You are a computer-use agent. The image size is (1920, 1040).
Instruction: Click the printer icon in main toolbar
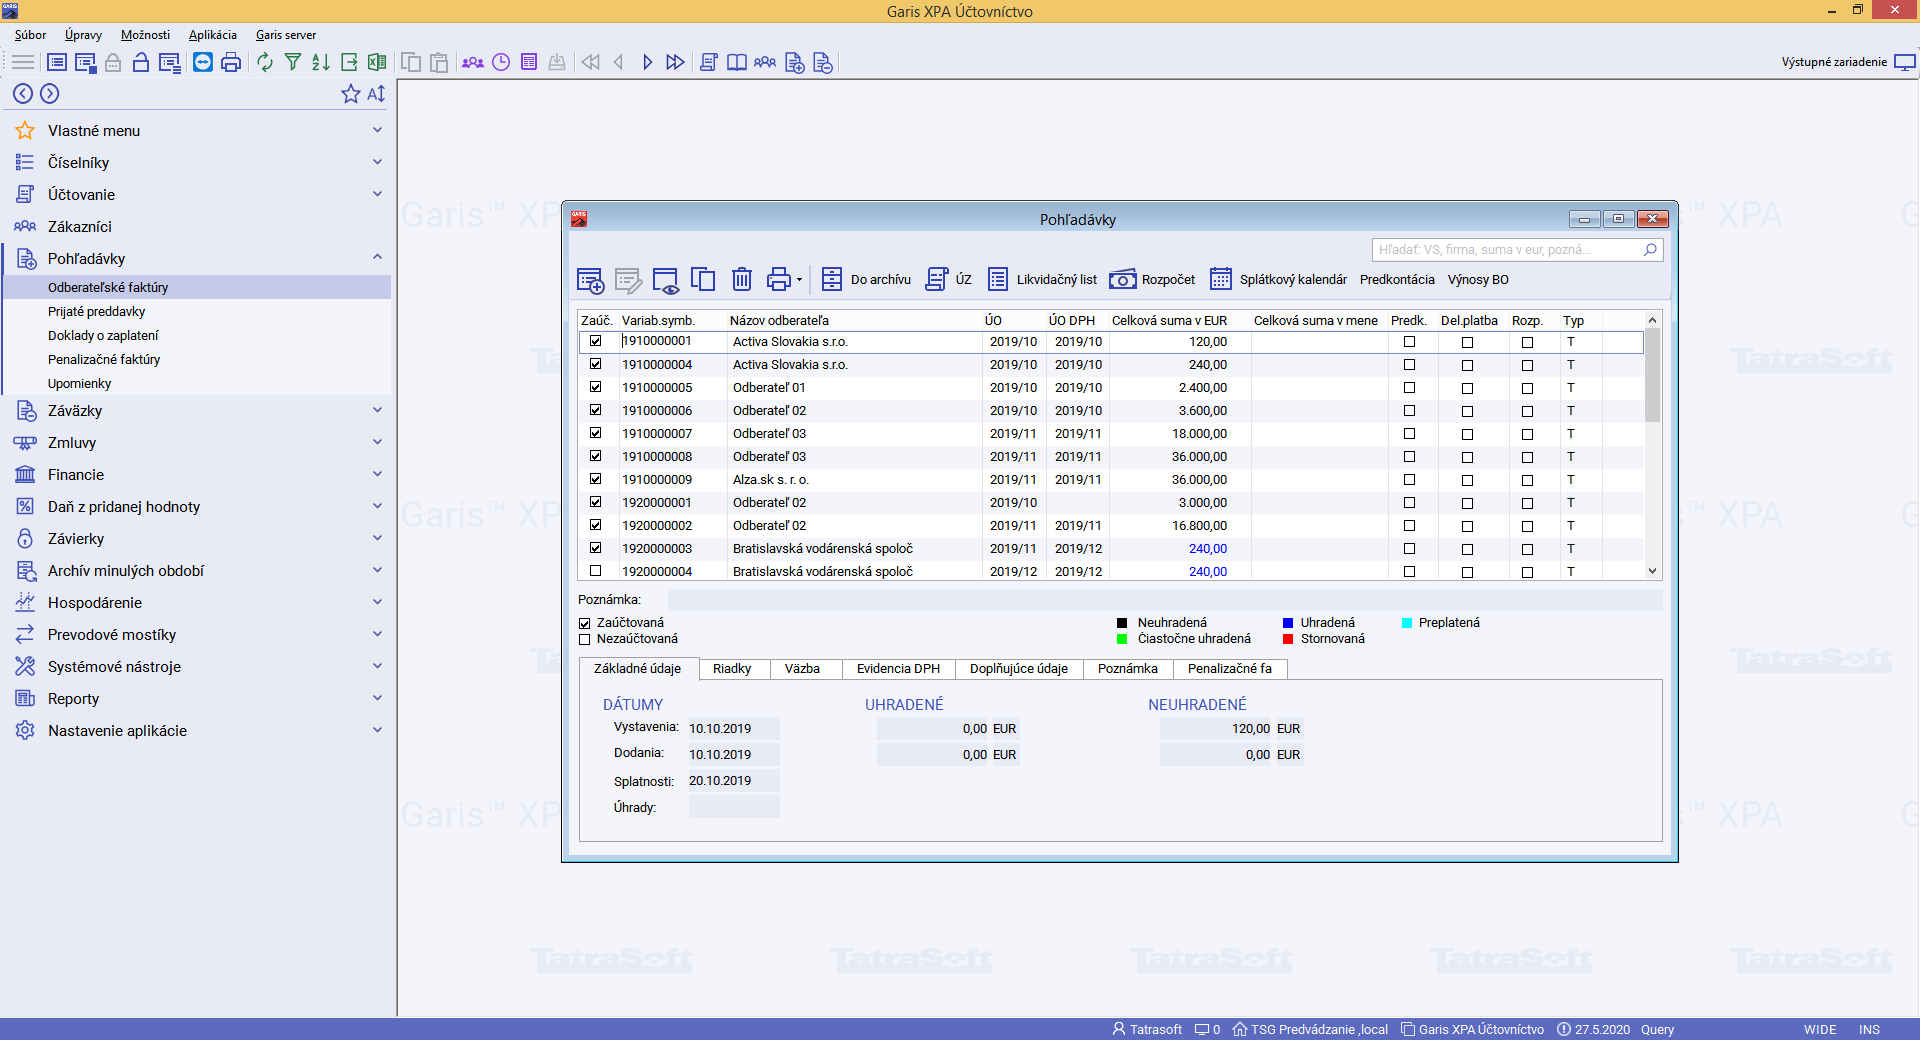click(231, 62)
